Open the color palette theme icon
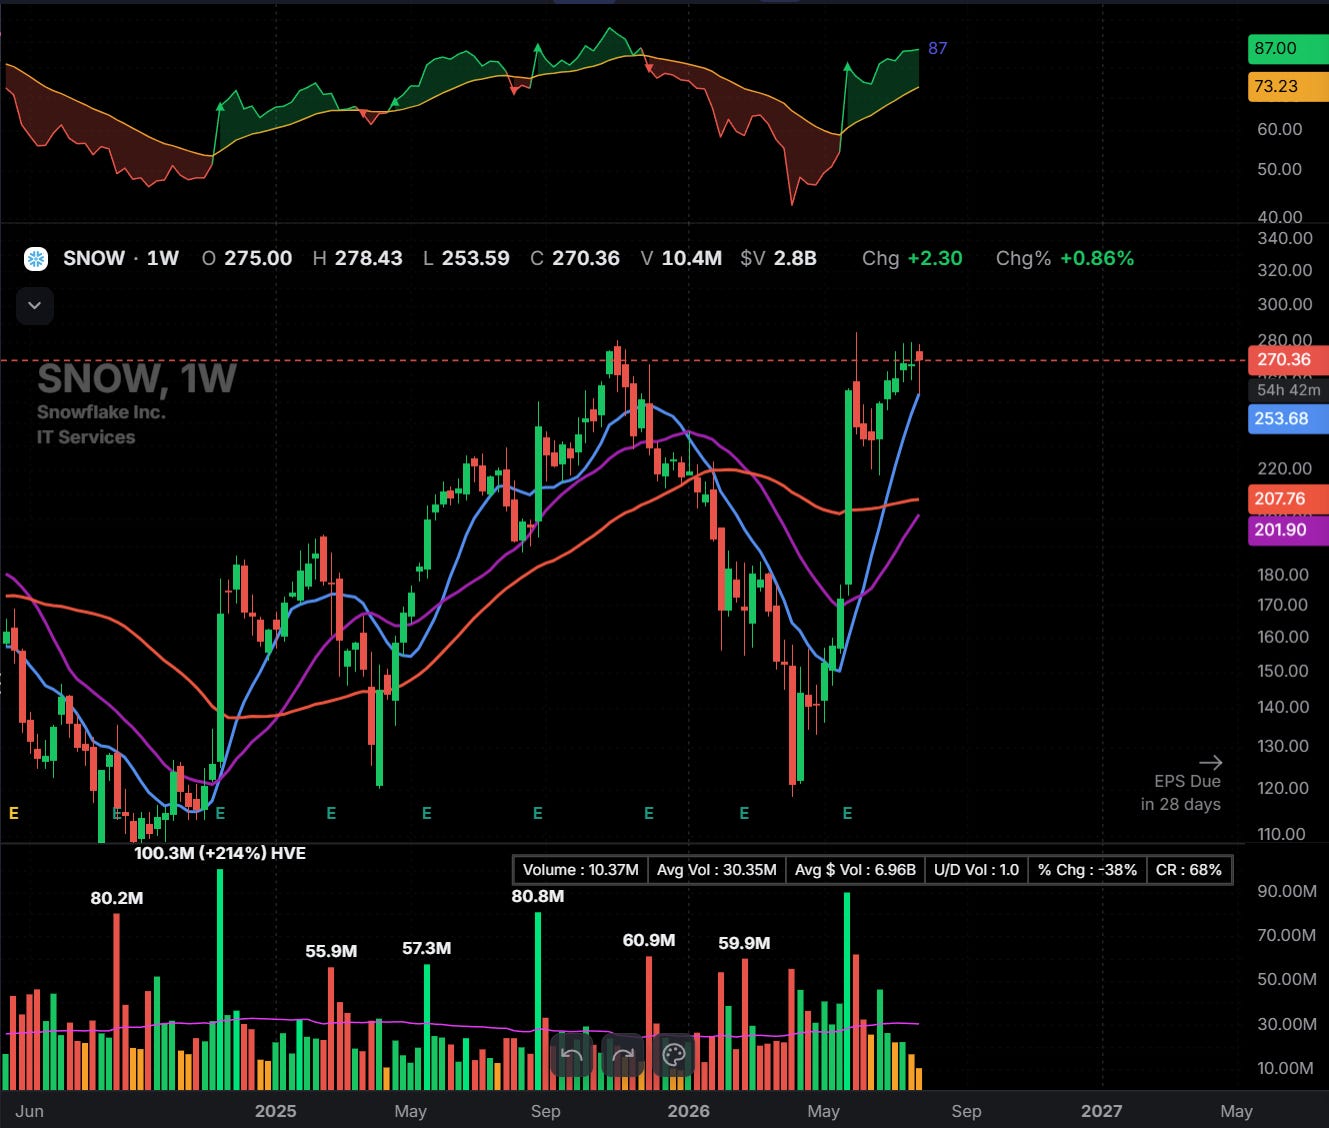Image resolution: width=1329 pixels, height=1128 pixels. coord(674,1055)
